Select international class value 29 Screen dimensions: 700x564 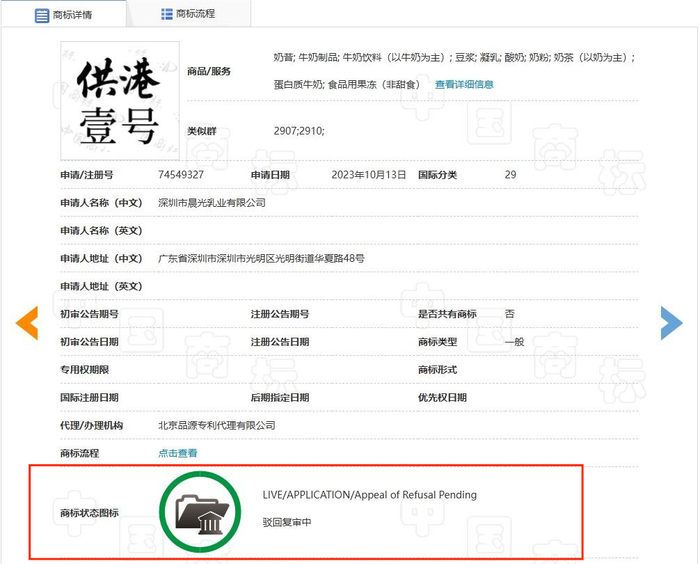click(510, 175)
